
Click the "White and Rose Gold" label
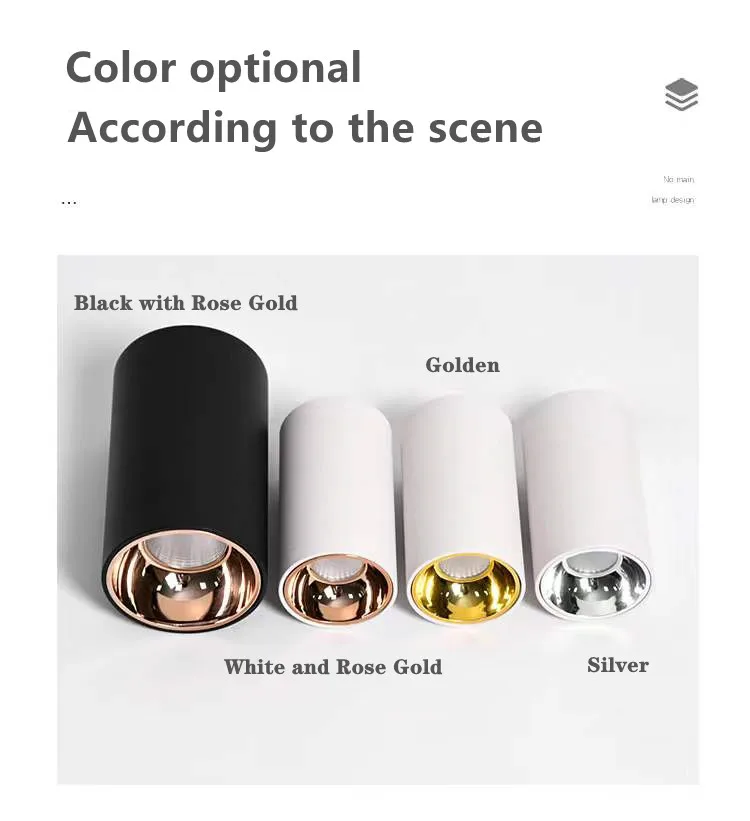tap(333, 667)
